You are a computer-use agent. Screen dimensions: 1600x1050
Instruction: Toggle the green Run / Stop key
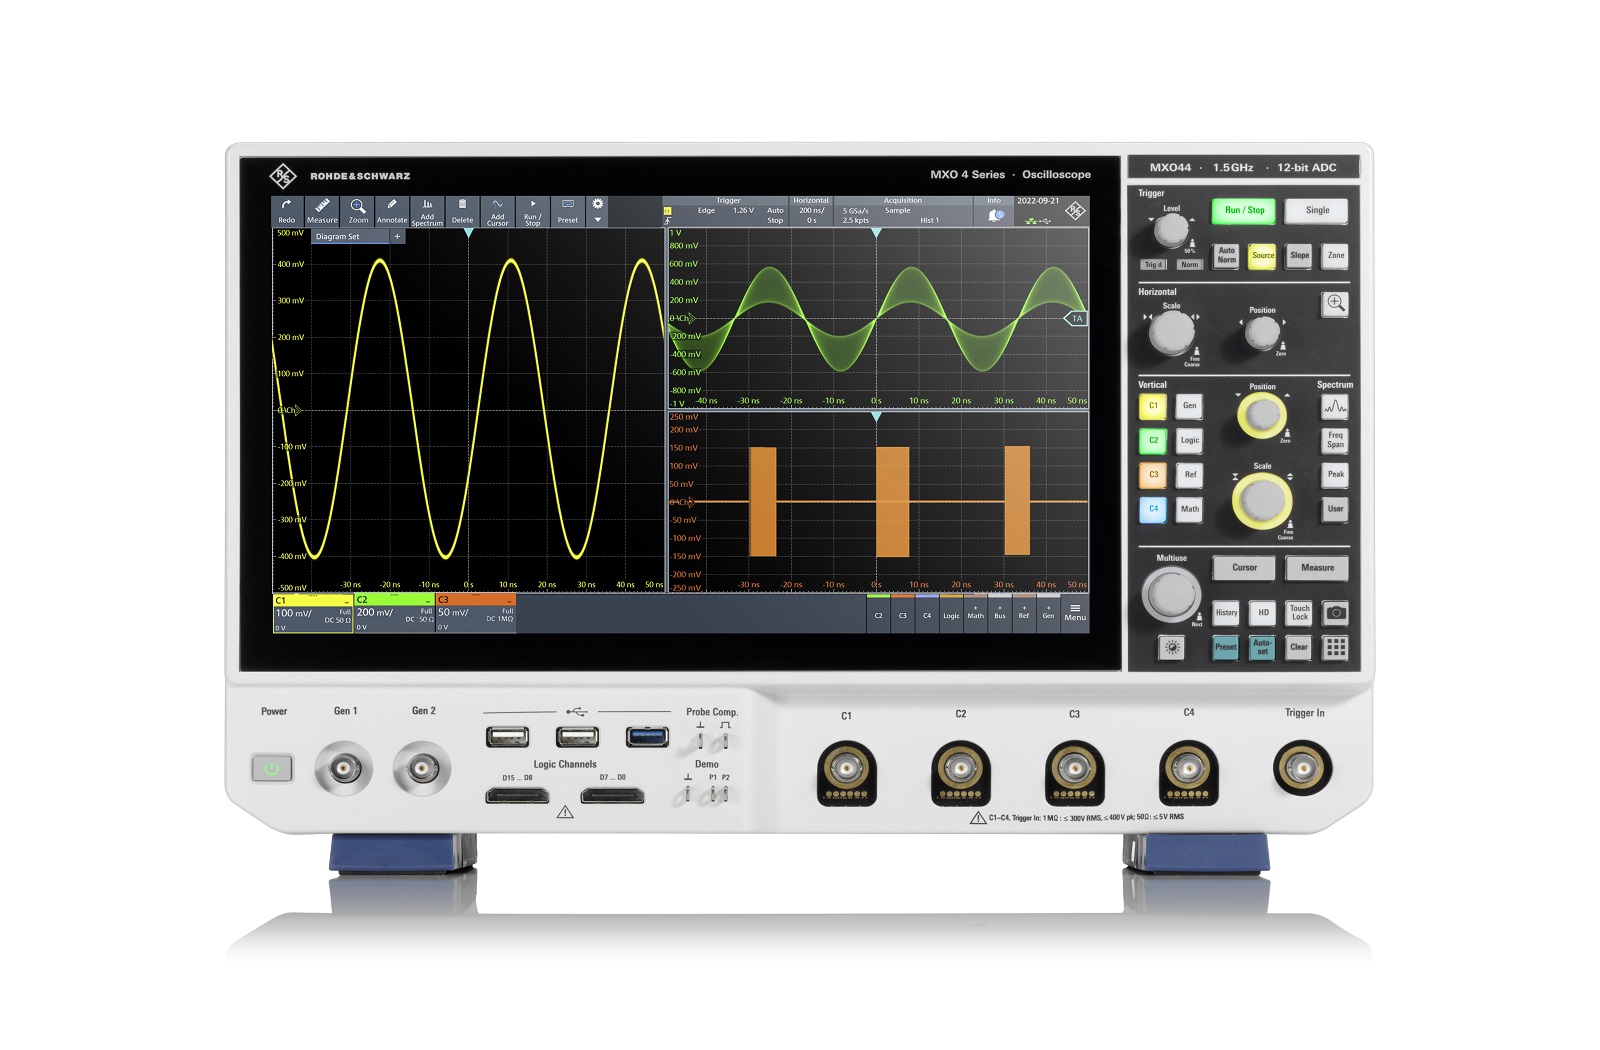coord(1244,211)
